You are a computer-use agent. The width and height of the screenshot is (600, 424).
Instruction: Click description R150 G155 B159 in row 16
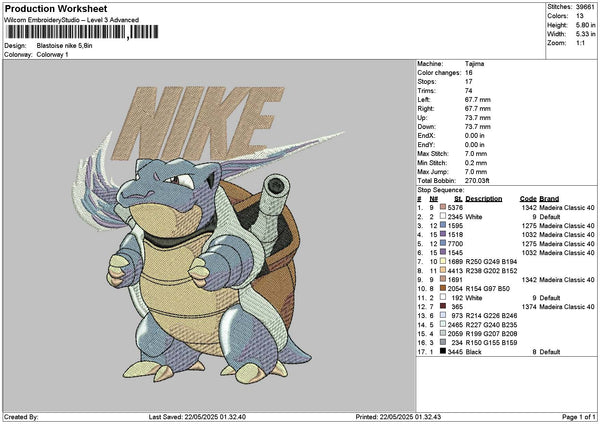click(491, 342)
